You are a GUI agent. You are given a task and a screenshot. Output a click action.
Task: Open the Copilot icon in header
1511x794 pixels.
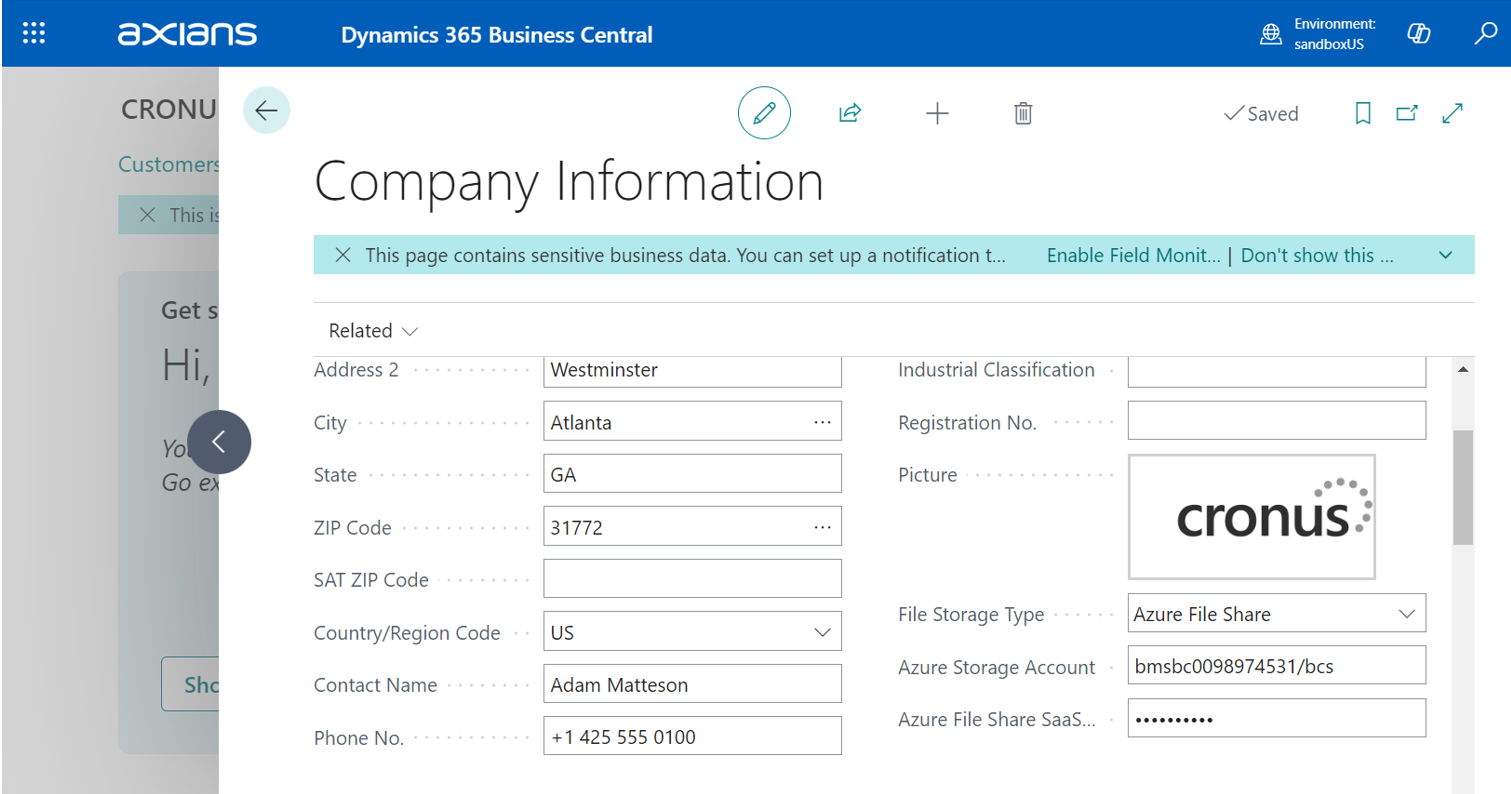point(1418,34)
